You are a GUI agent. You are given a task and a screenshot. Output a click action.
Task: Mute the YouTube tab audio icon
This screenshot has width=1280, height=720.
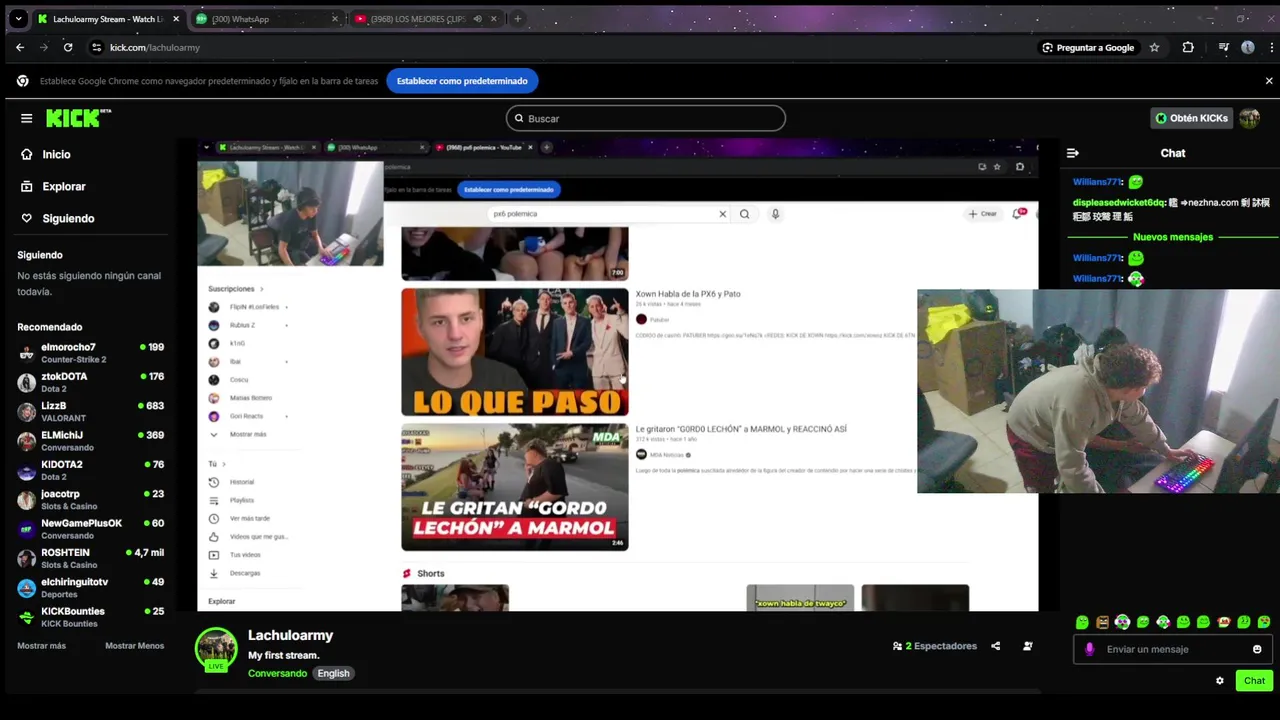pos(477,19)
